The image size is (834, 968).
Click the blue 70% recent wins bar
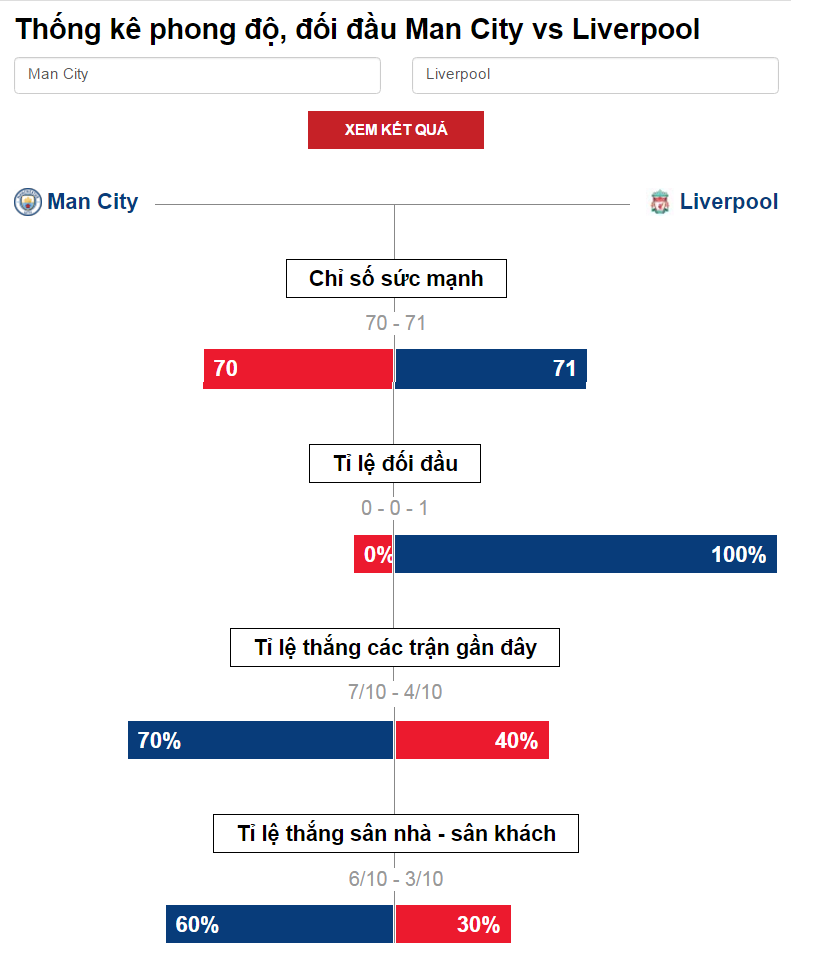point(261,740)
